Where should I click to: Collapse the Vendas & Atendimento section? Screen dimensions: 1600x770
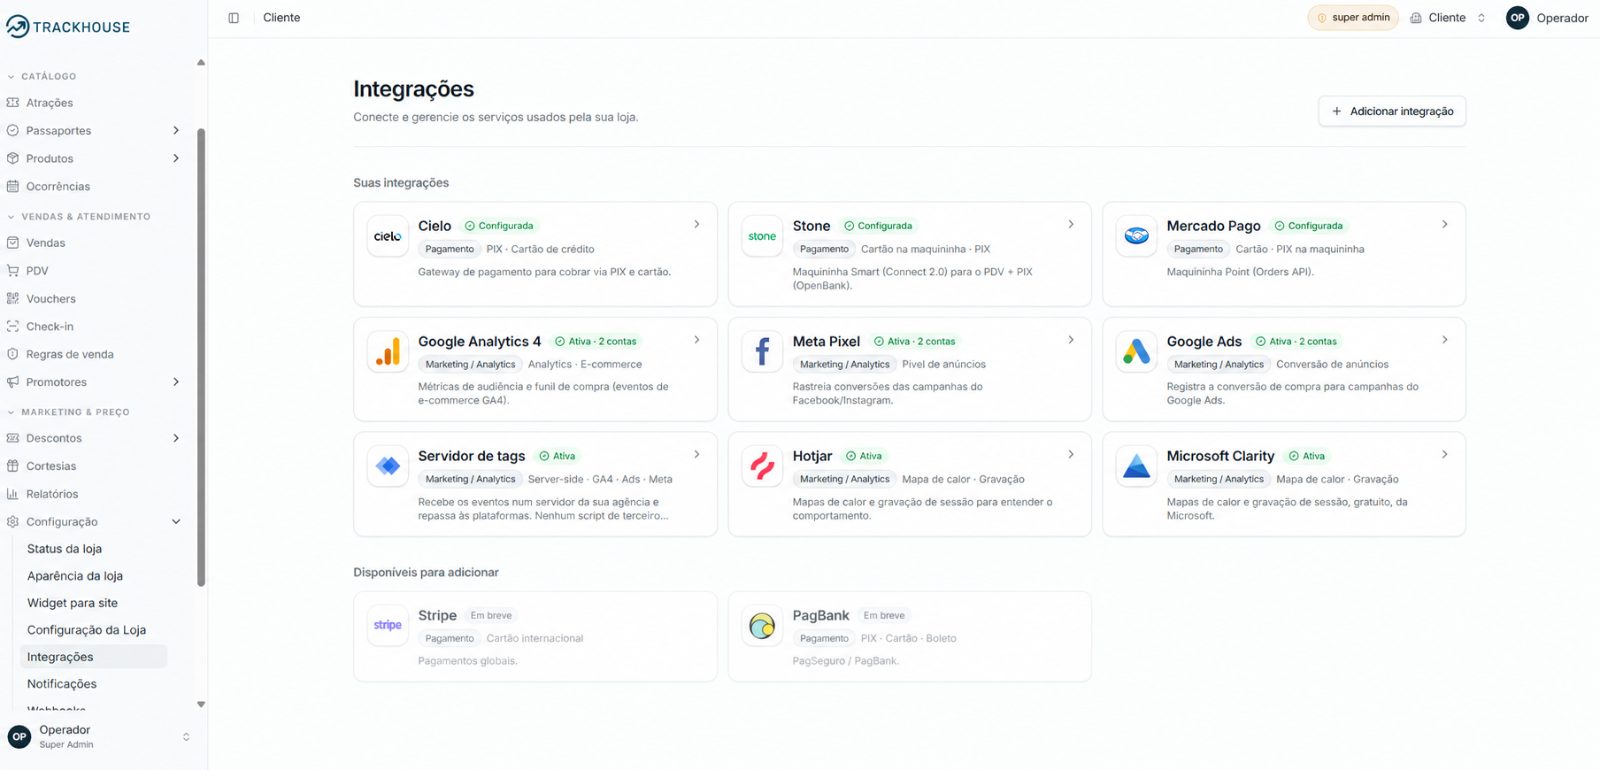click(x=79, y=217)
